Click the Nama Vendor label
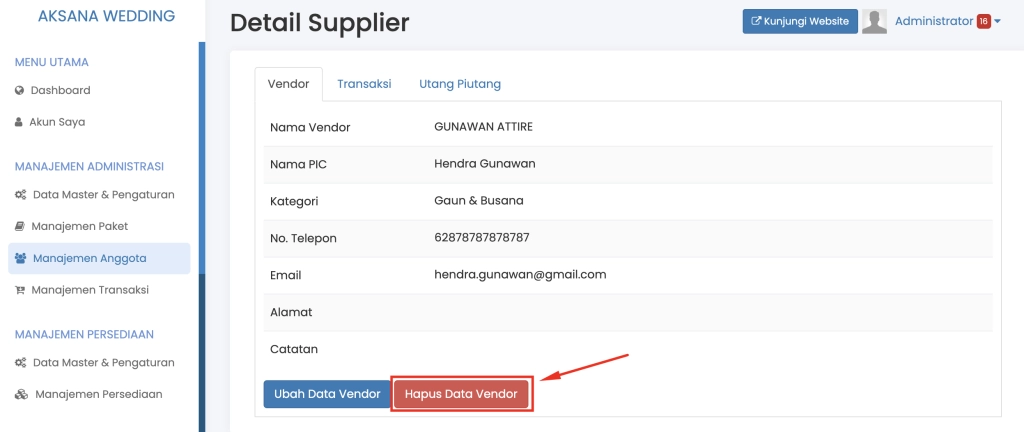 (310, 128)
